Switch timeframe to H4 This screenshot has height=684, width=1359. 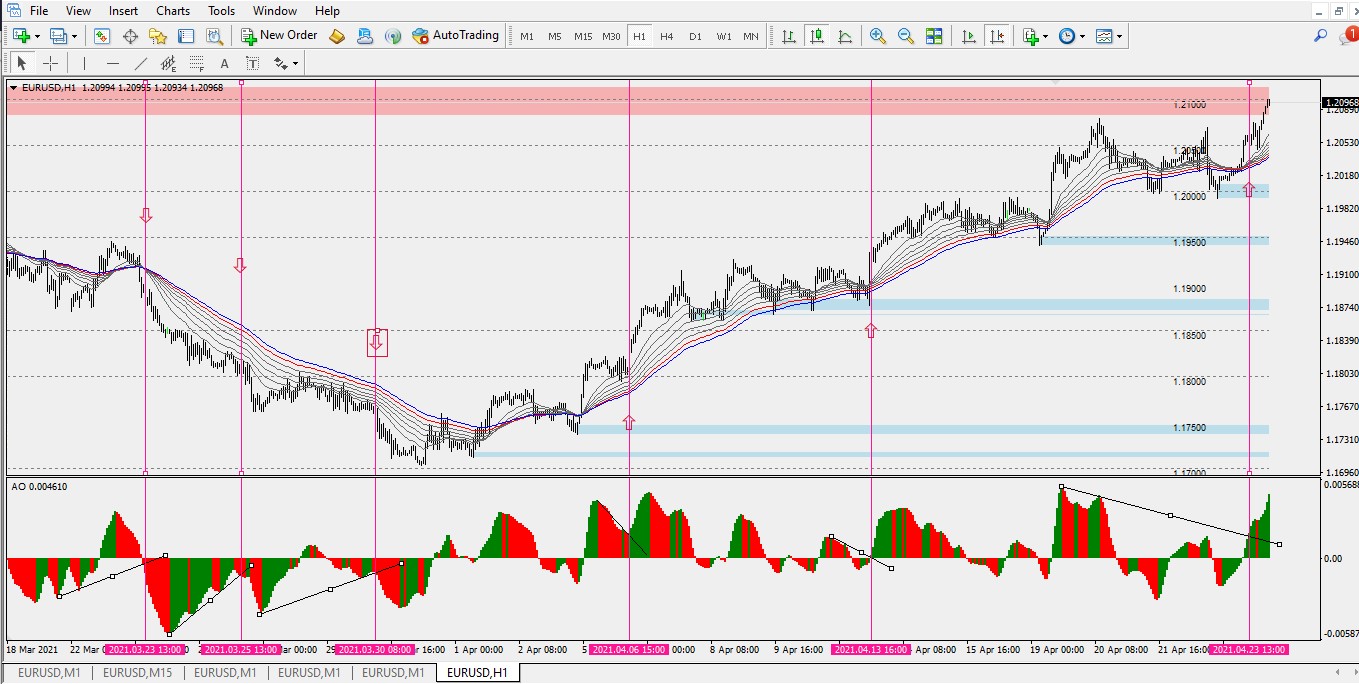click(x=667, y=36)
